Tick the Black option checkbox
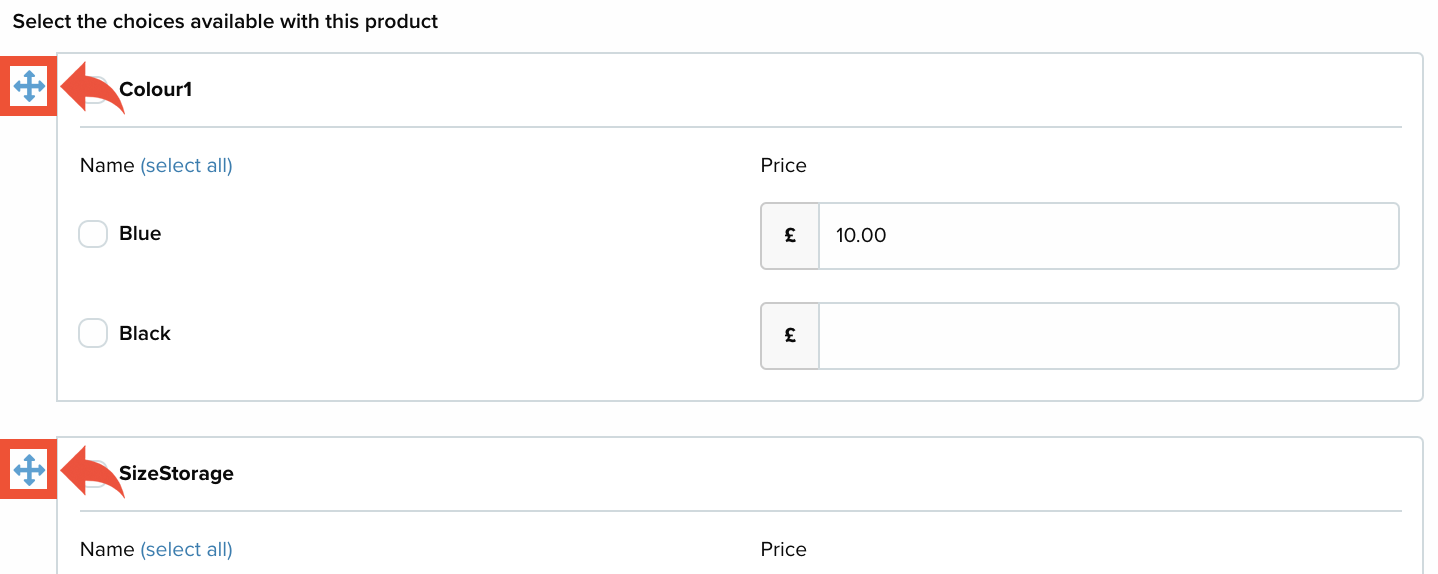 (x=93, y=334)
